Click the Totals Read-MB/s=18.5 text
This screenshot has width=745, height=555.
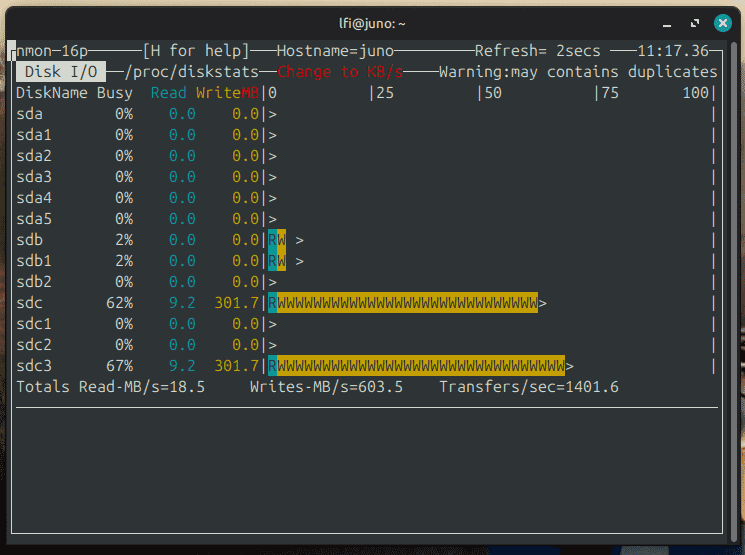click(x=111, y=387)
